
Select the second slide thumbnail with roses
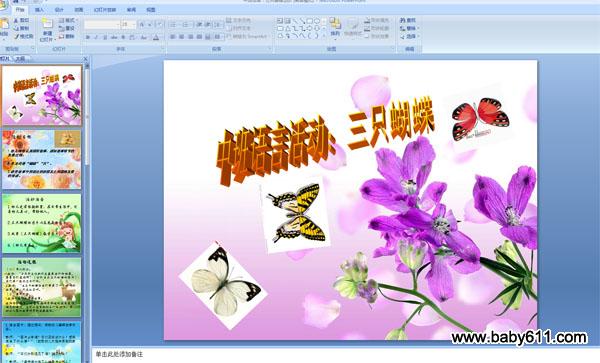[x=42, y=159]
